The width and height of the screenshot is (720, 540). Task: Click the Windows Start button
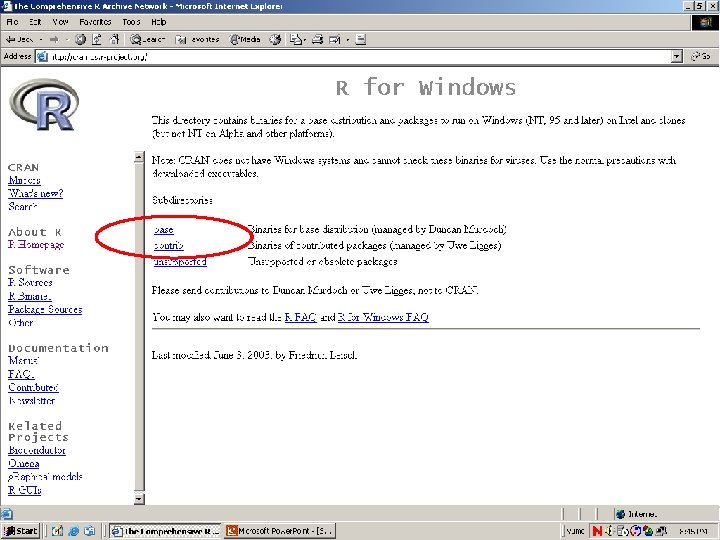(x=21, y=531)
